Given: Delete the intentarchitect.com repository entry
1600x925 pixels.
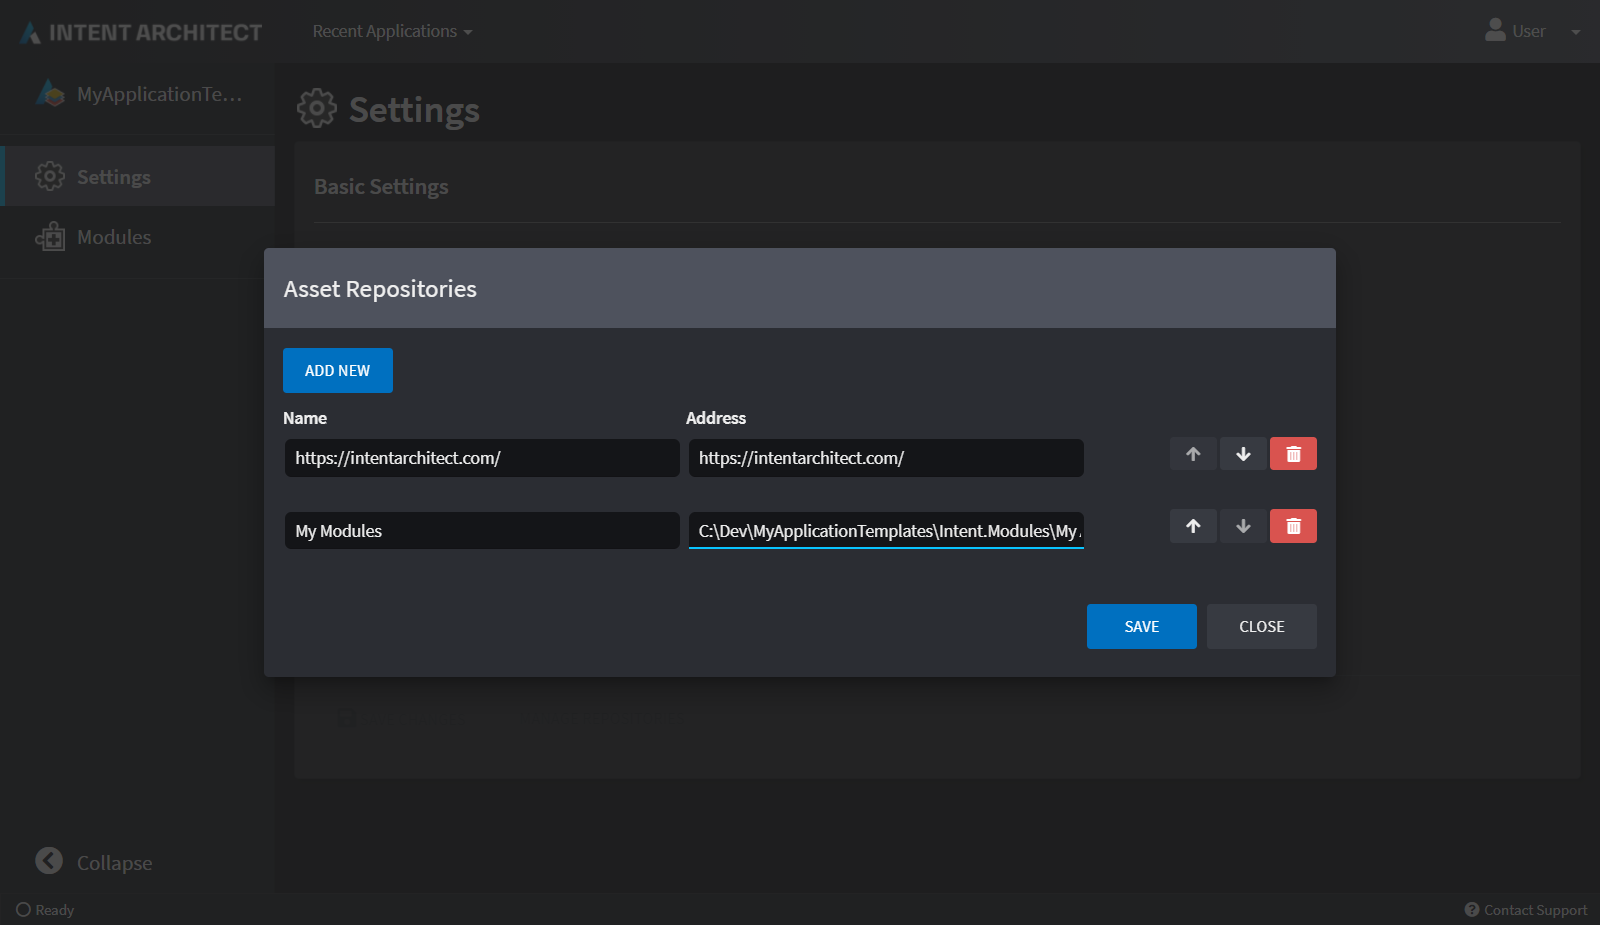Looking at the screenshot, I should click(x=1292, y=453).
